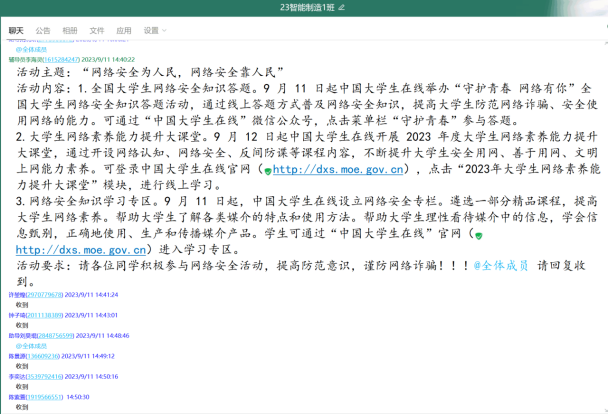This screenshot has width=608, height=414.
Task: Click sender ID 1919566551 at 14:50:30
Action: 45,397
